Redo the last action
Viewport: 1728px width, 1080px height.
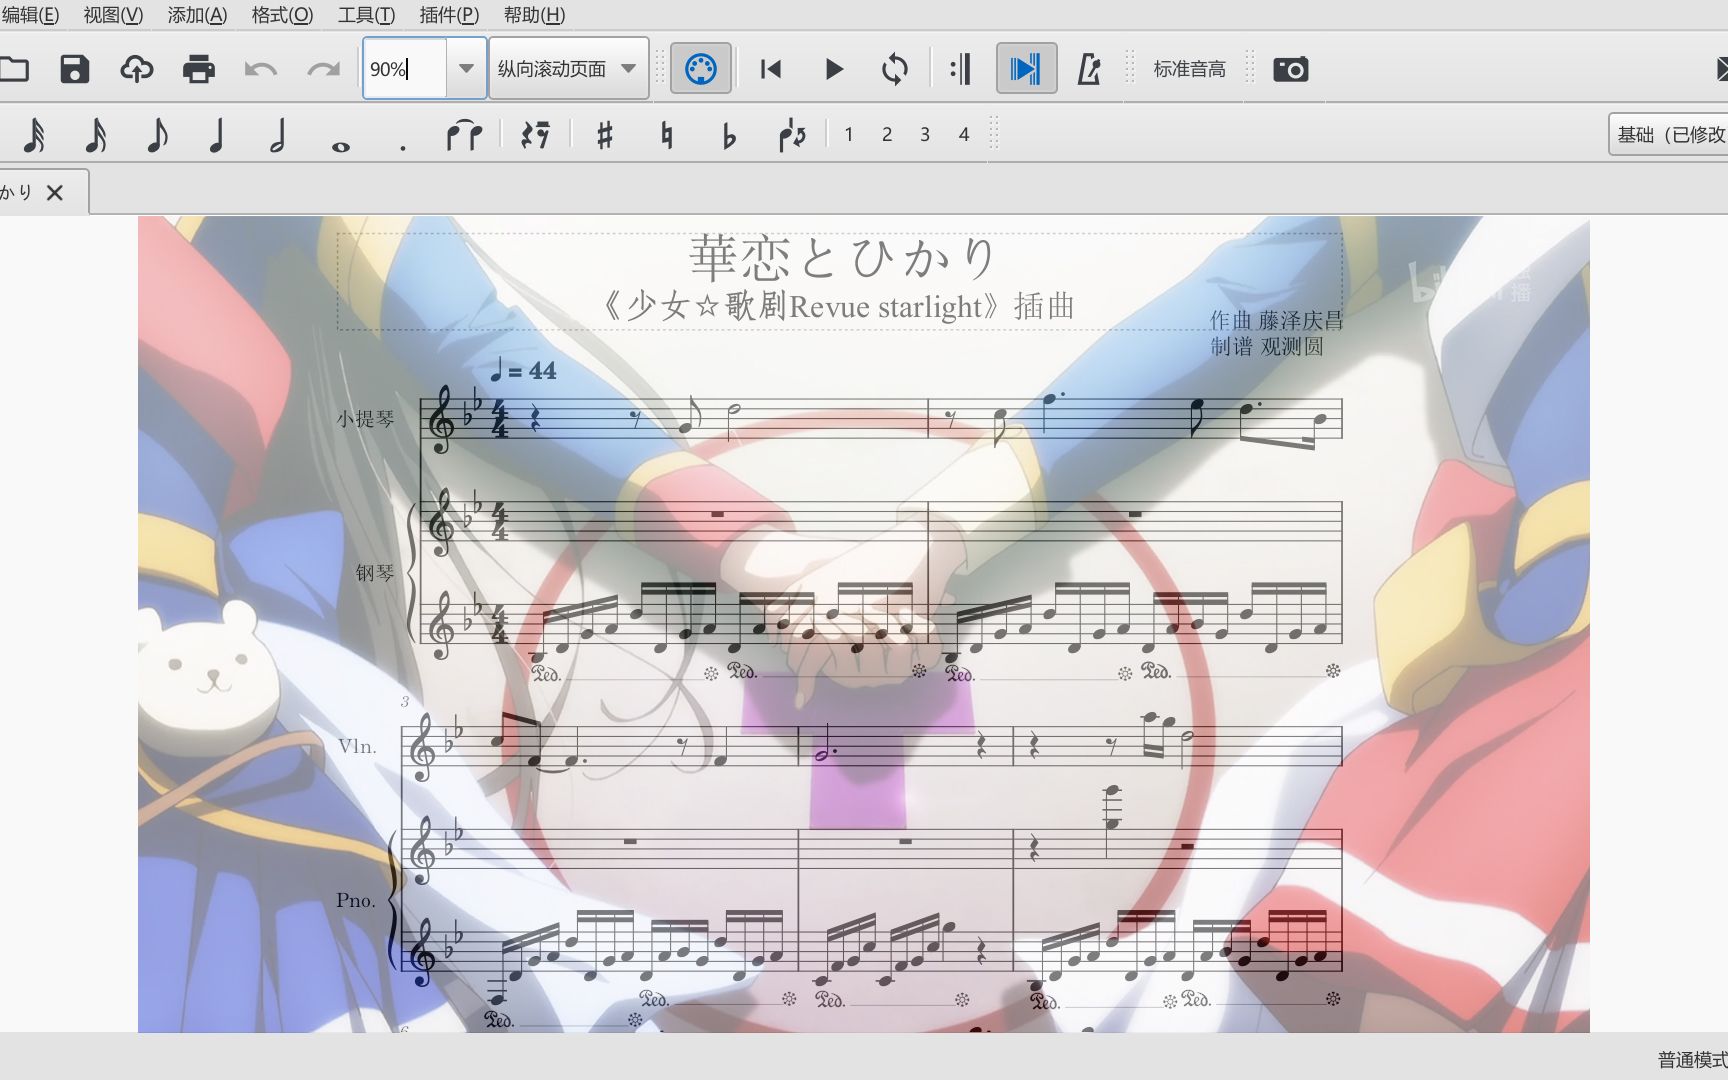(323, 69)
